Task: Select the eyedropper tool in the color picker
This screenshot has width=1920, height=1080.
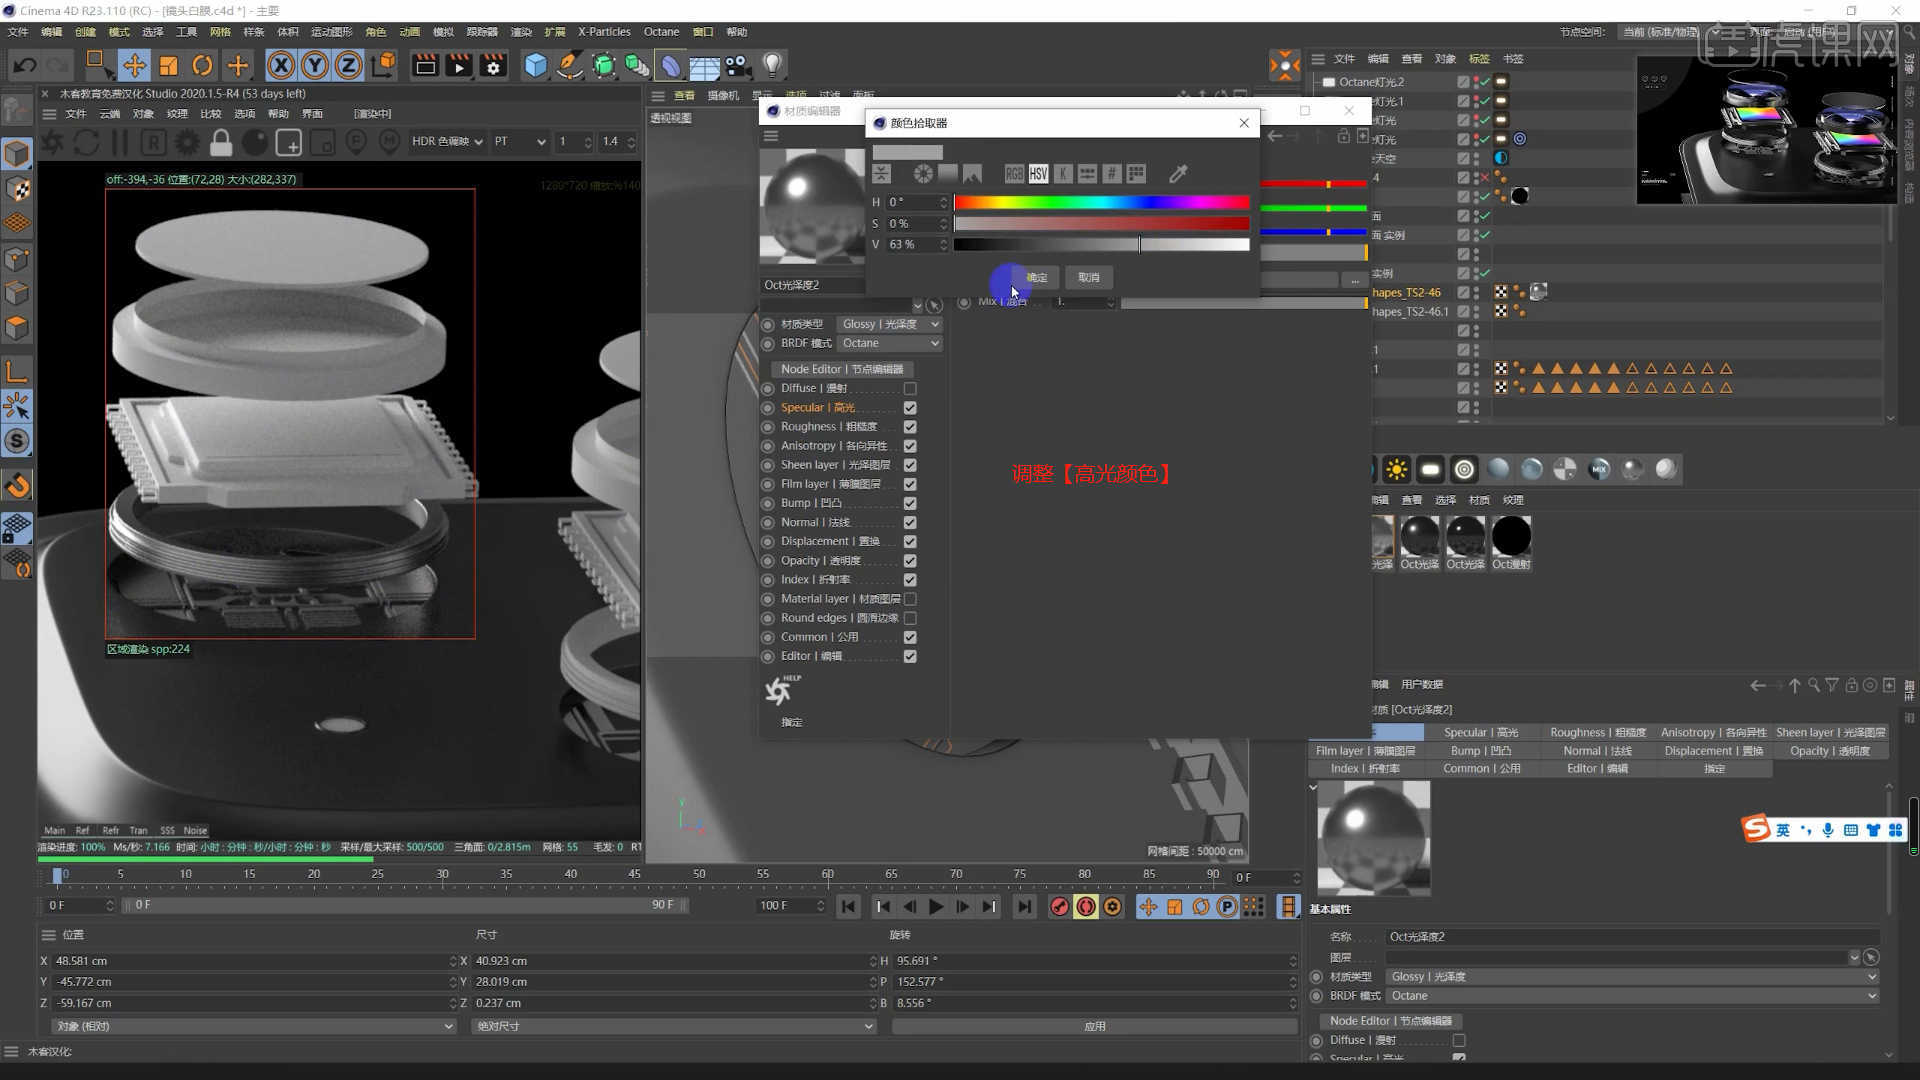Action: [x=1178, y=173]
